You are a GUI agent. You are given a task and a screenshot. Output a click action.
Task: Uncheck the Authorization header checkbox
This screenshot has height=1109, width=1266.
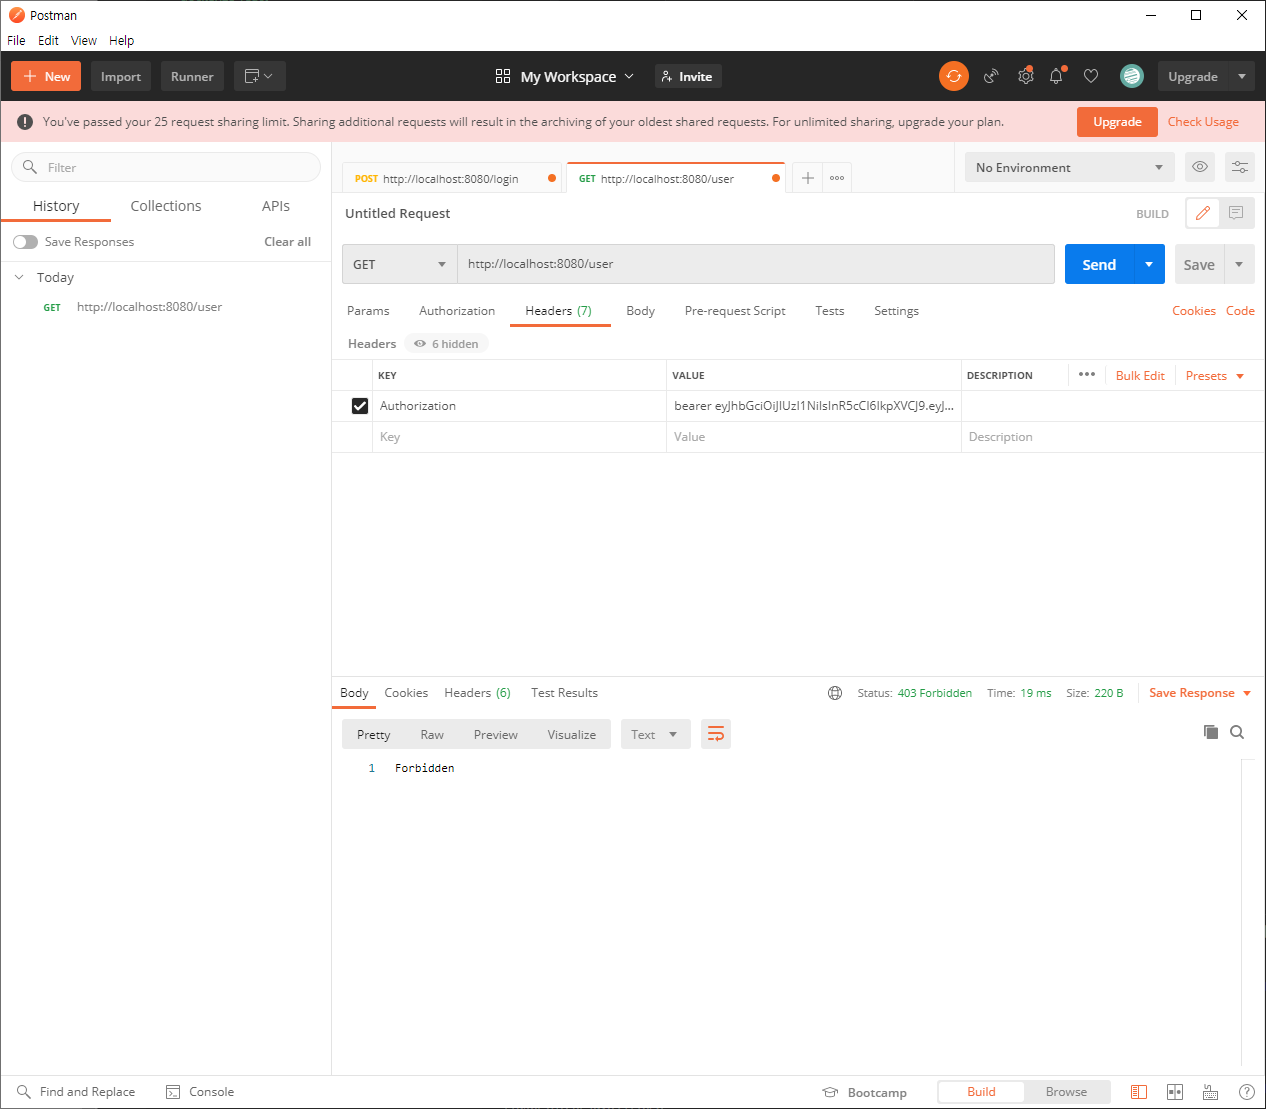pos(360,406)
